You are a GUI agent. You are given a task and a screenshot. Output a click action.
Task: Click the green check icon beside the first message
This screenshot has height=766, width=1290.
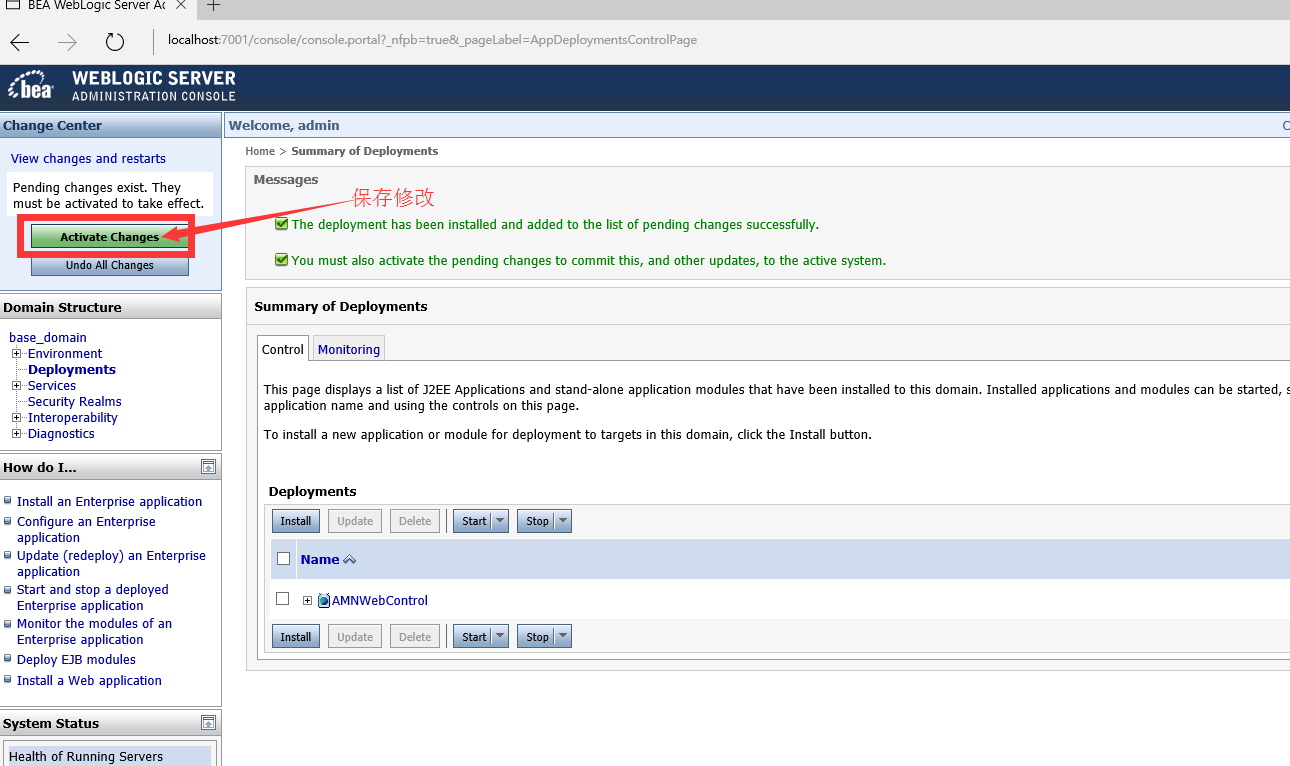point(281,224)
